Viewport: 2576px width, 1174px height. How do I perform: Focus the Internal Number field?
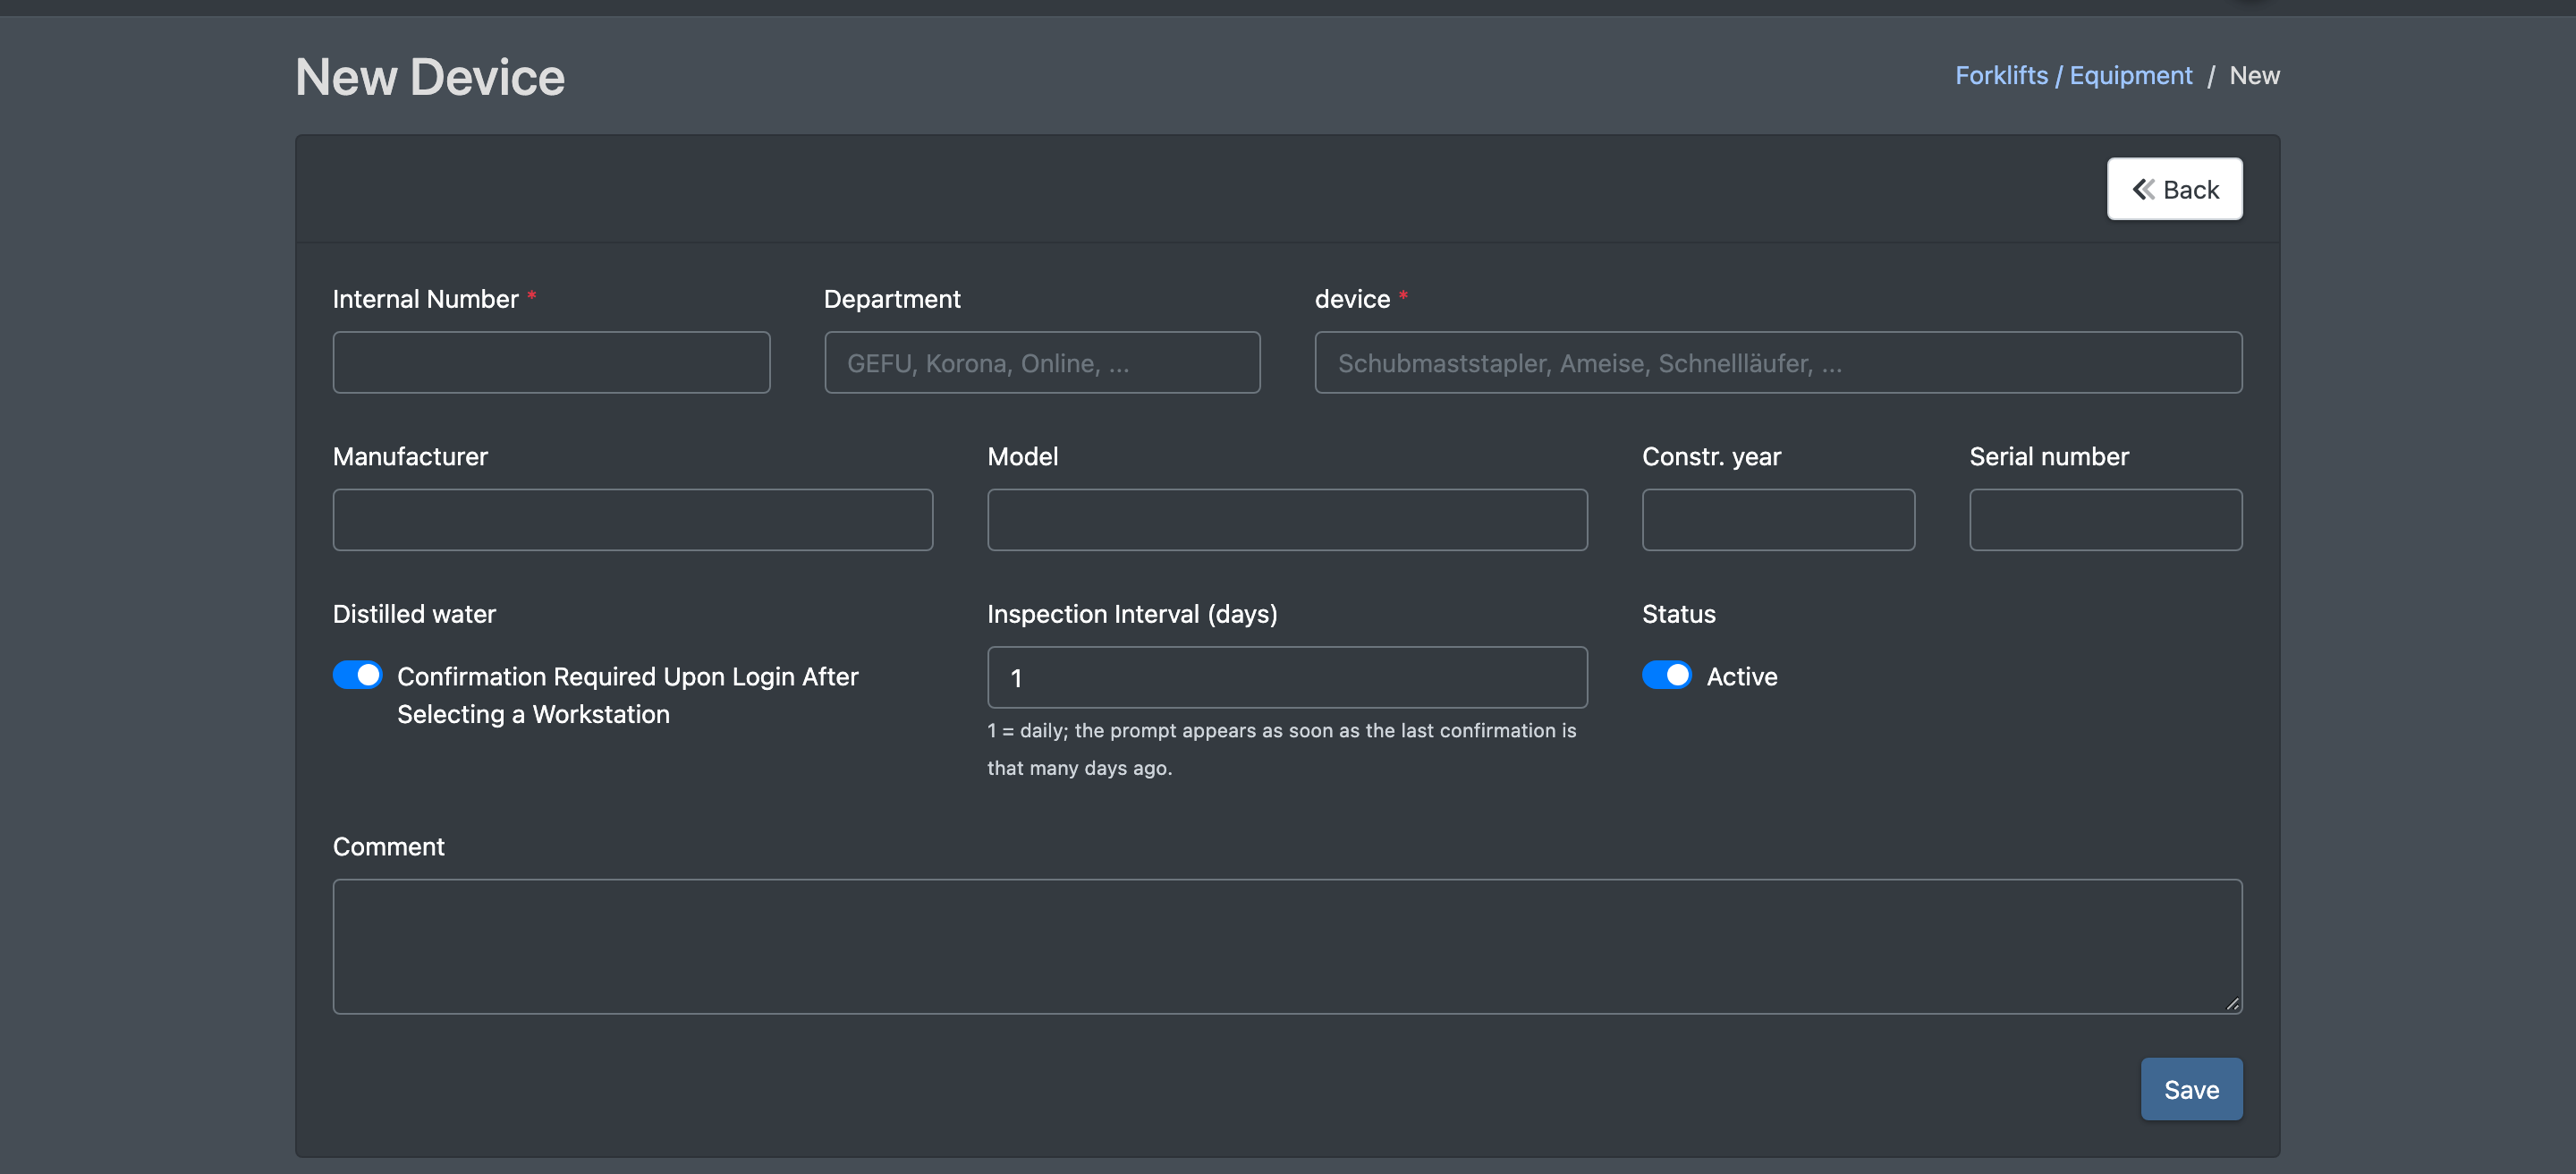[x=551, y=362]
